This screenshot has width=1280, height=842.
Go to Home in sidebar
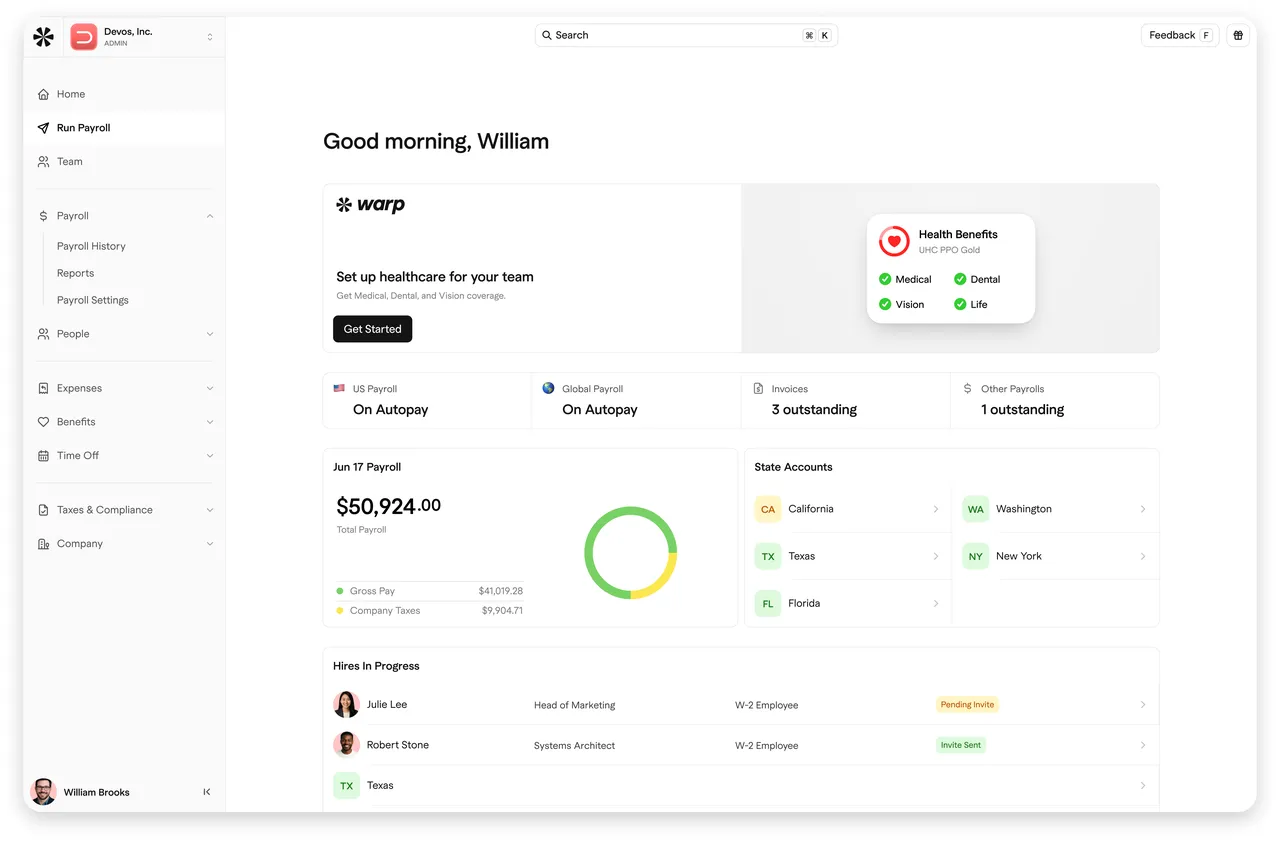tap(125, 94)
